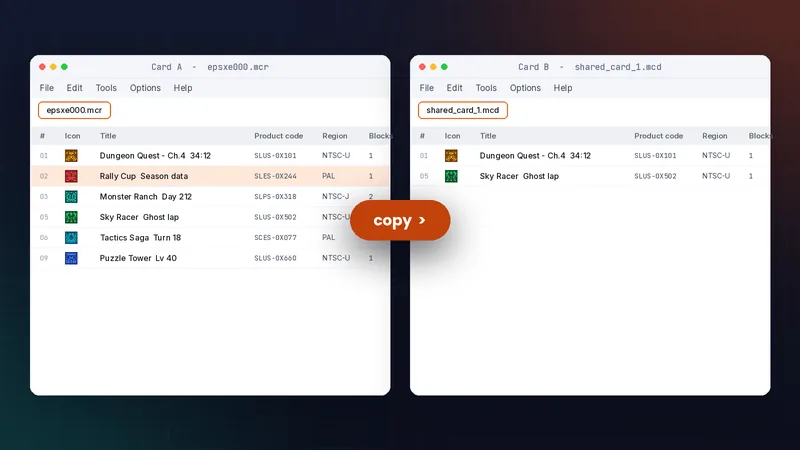Viewport: 800px width, 450px height.
Task: Click Icon column header in Card B
Action: (453, 136)
